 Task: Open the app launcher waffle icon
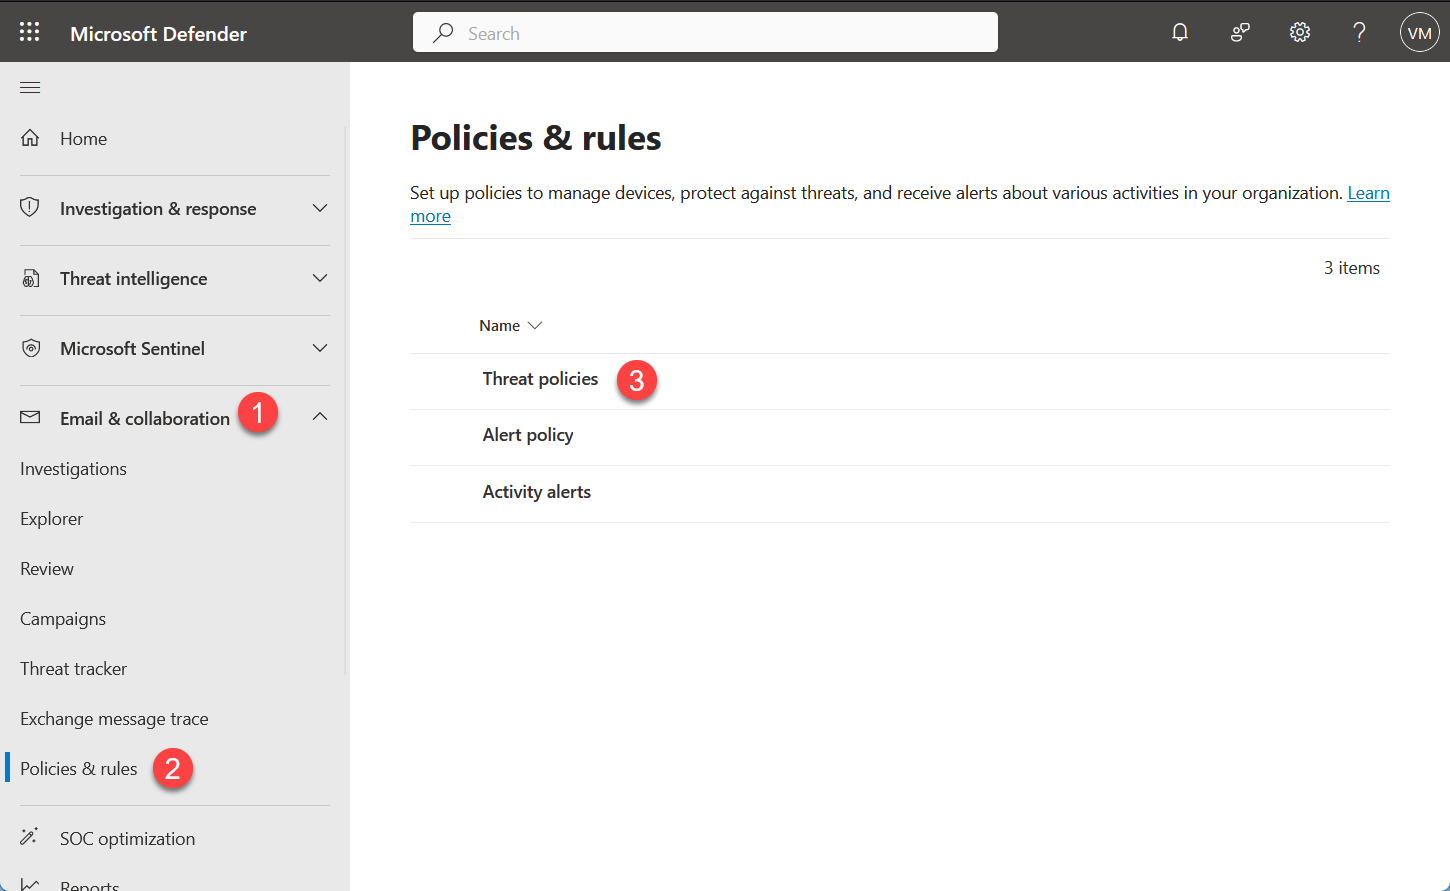29,31
